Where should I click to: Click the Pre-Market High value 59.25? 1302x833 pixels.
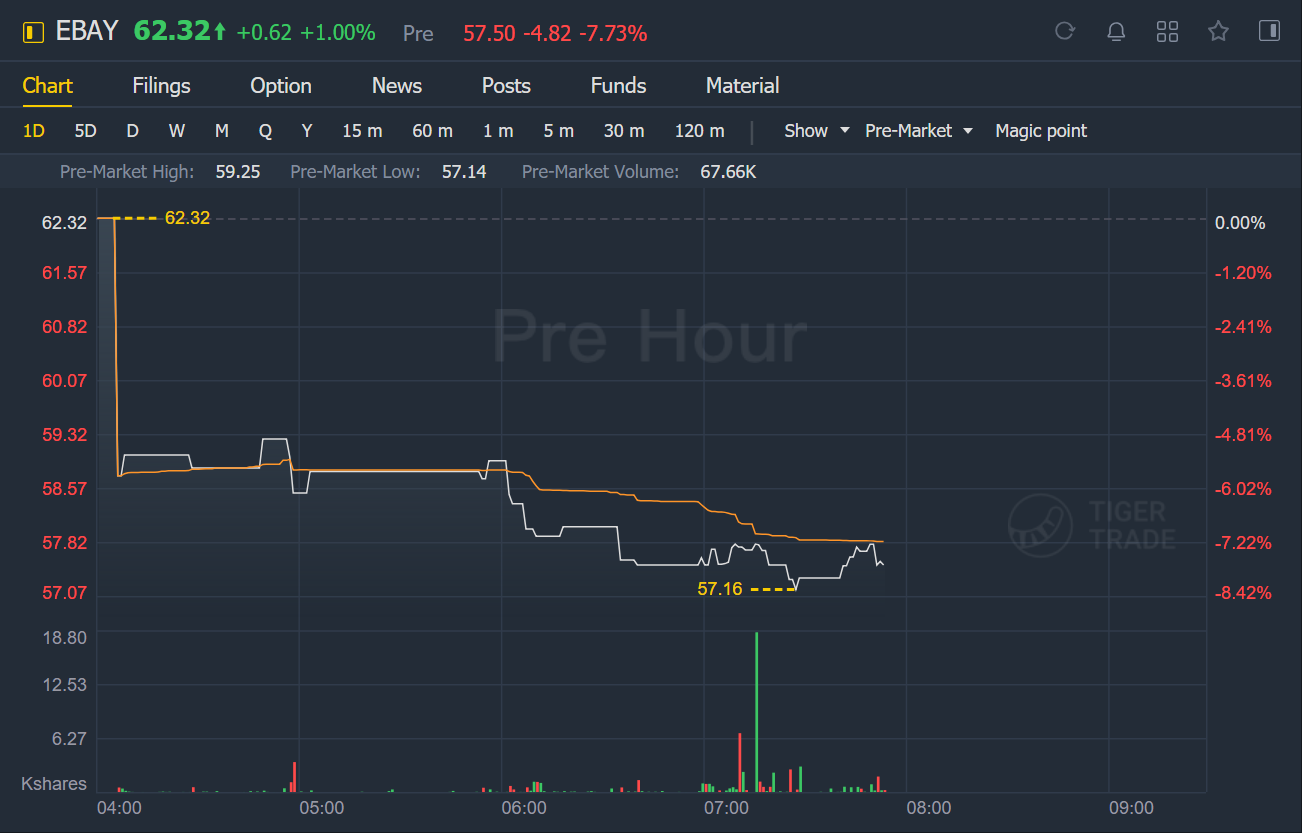238,172
